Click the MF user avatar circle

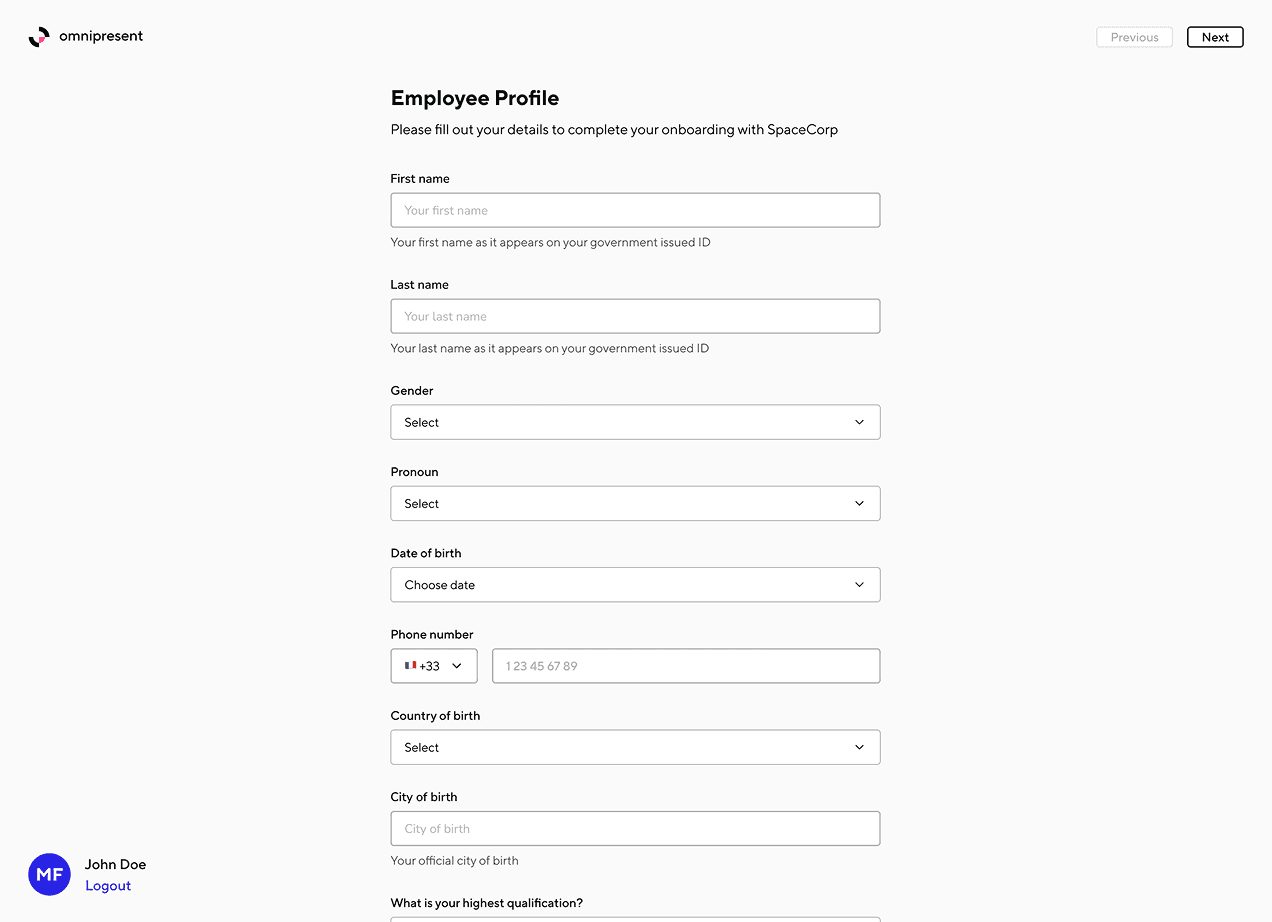(x=49, y=875)
